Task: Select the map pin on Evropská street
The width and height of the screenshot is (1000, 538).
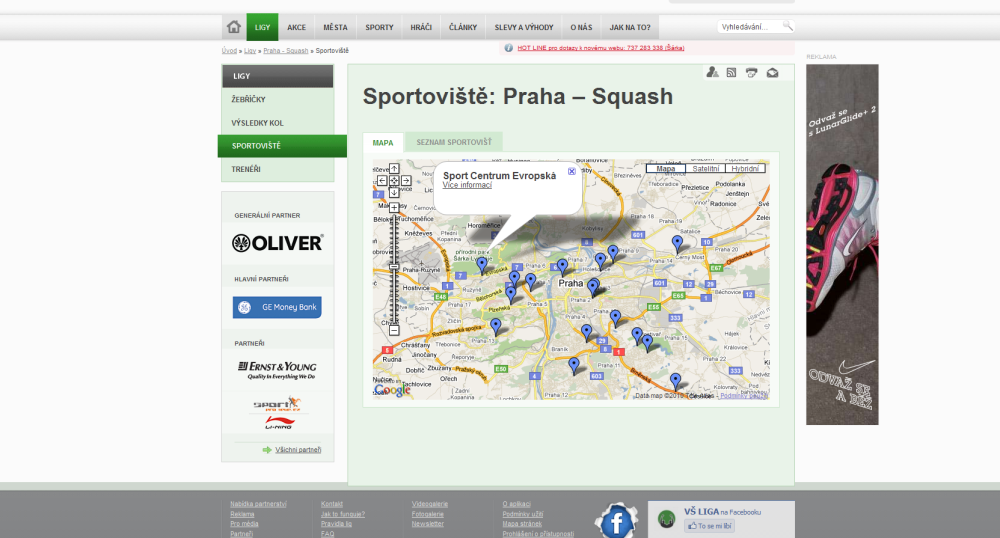Action: click(482, 265)
